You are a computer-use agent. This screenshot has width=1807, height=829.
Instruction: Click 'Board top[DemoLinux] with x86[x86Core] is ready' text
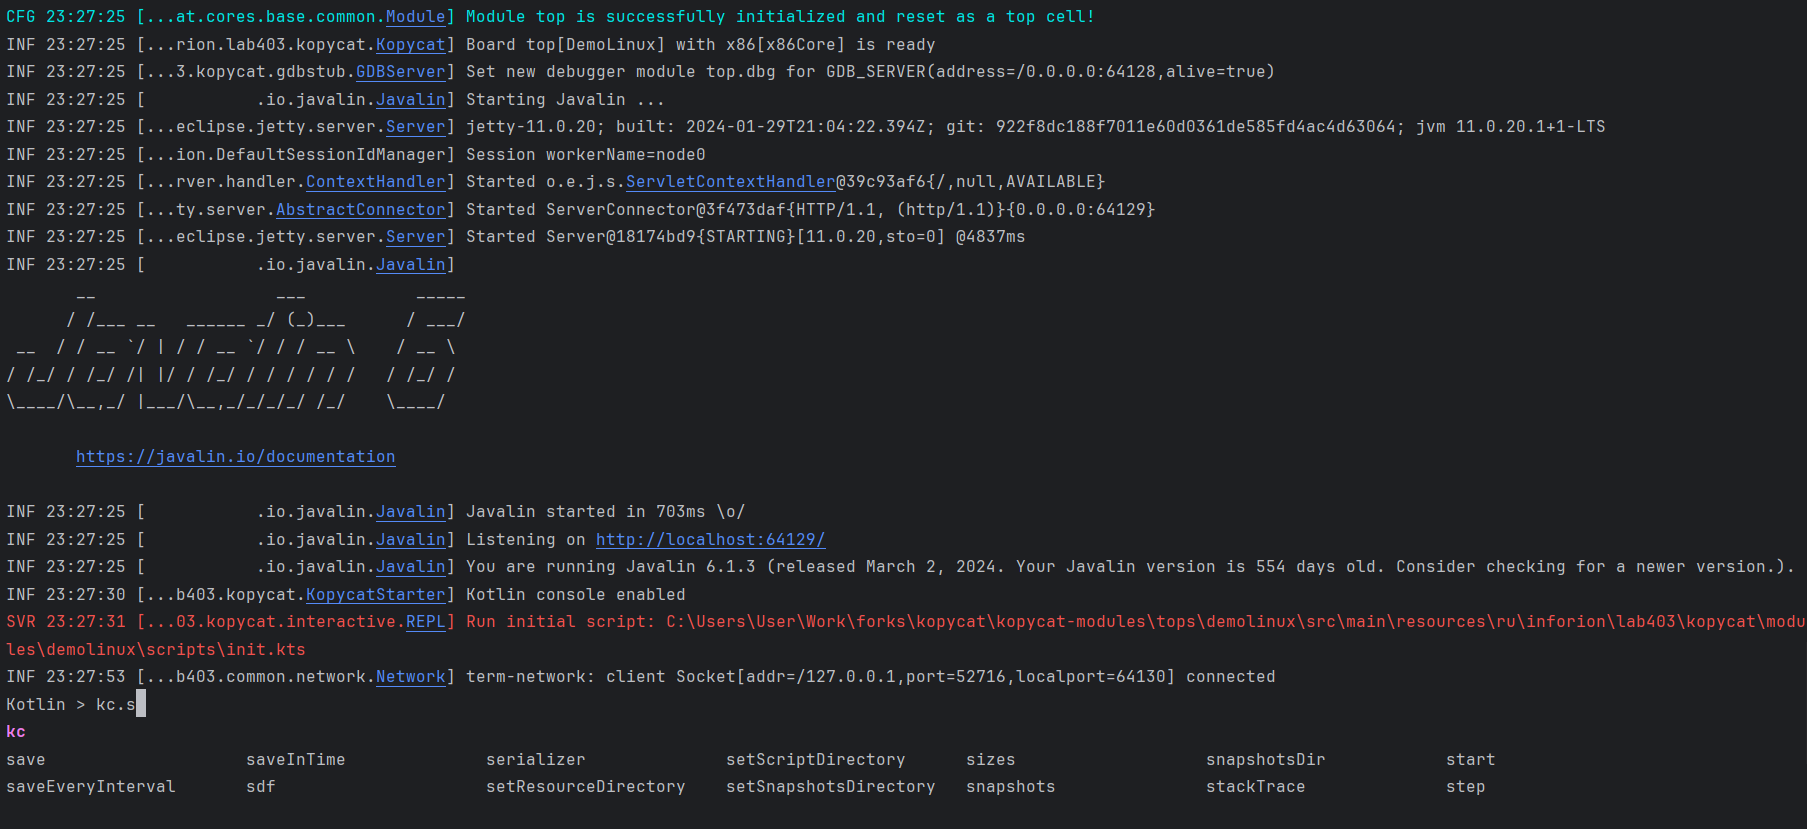click(x=701, y=45)
